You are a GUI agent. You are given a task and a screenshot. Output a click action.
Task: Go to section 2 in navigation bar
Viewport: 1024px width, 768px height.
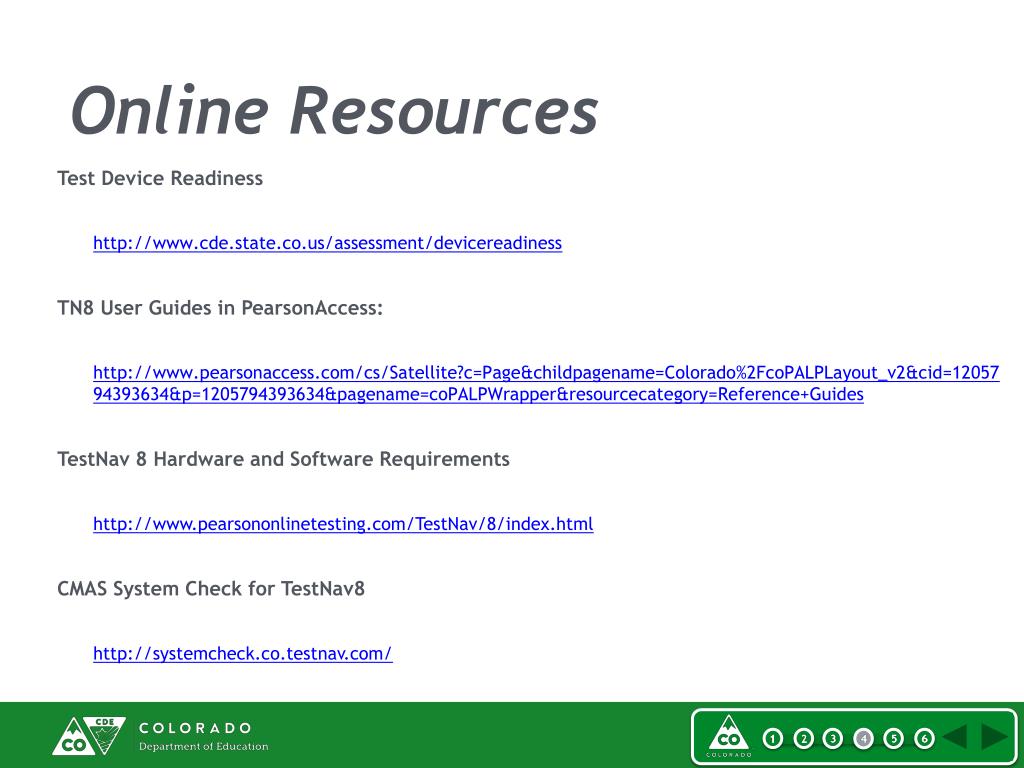pos(803,739)
